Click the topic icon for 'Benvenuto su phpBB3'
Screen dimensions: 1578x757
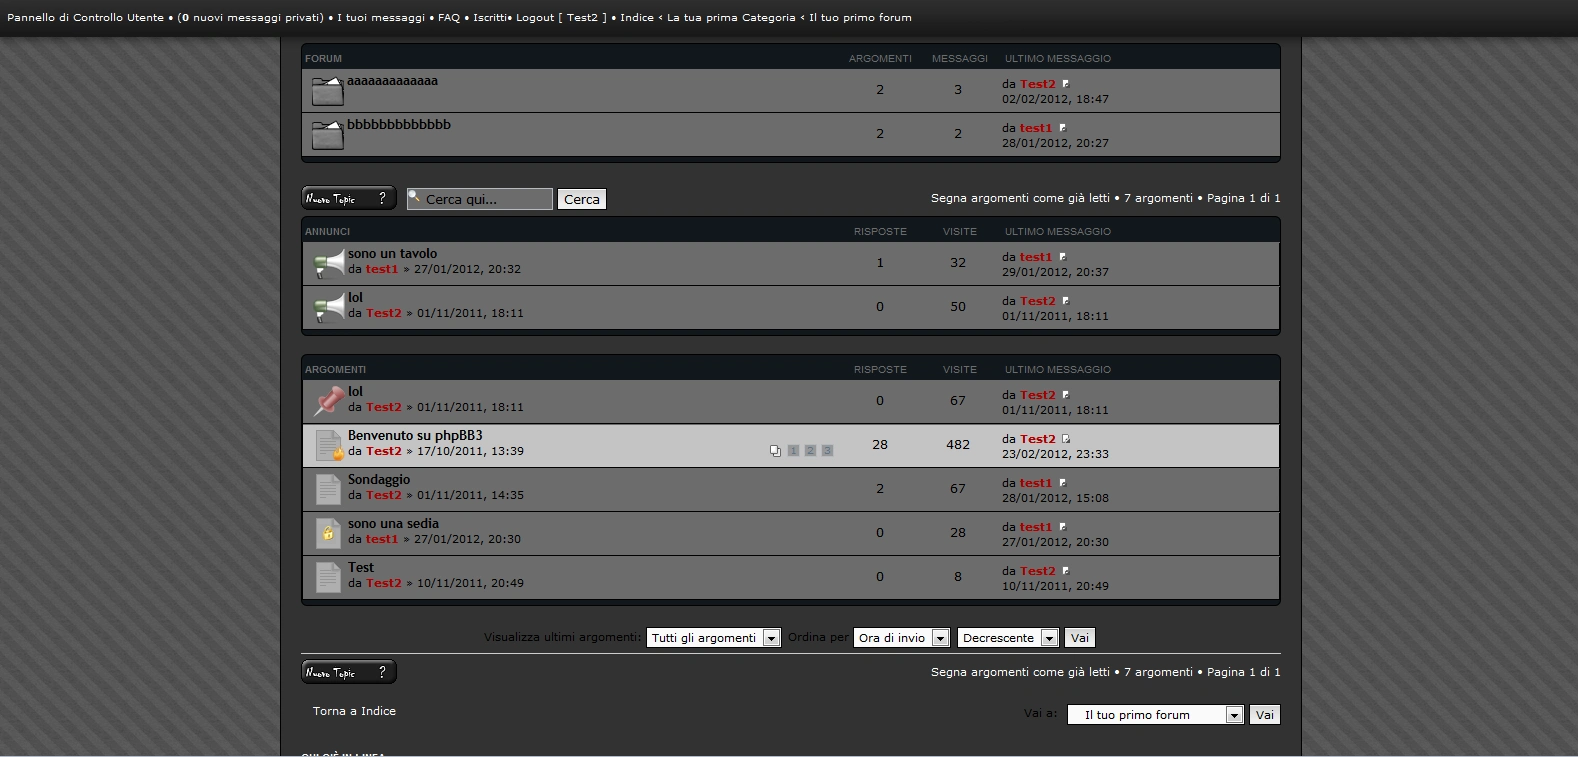coord(329,445)
